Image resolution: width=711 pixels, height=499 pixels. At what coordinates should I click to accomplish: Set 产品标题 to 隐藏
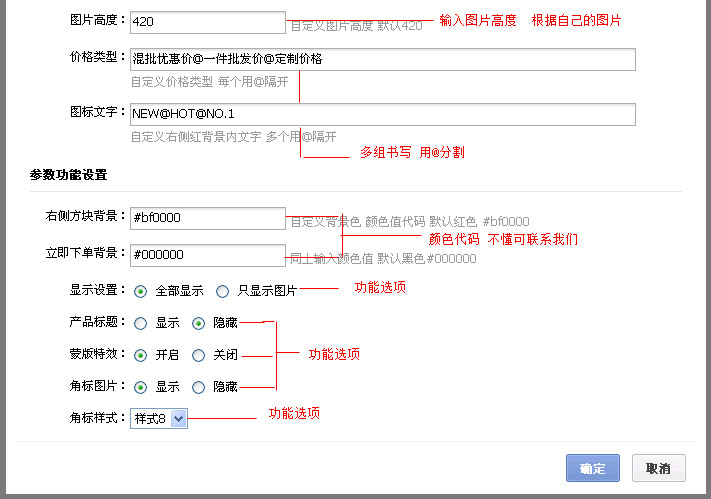pos(198,323)
